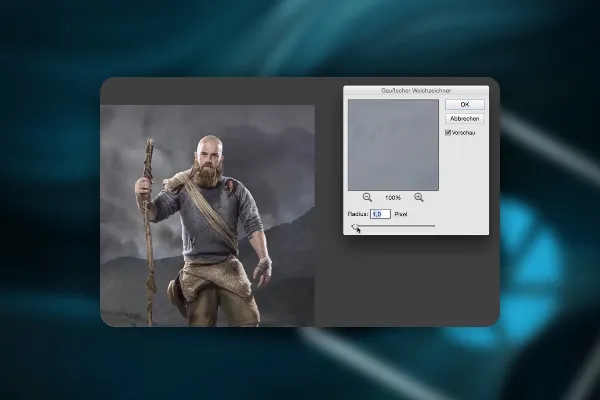Click the 100% zoom level label
The height and width of the screenshot is (400, 600).
coord(393,198)
